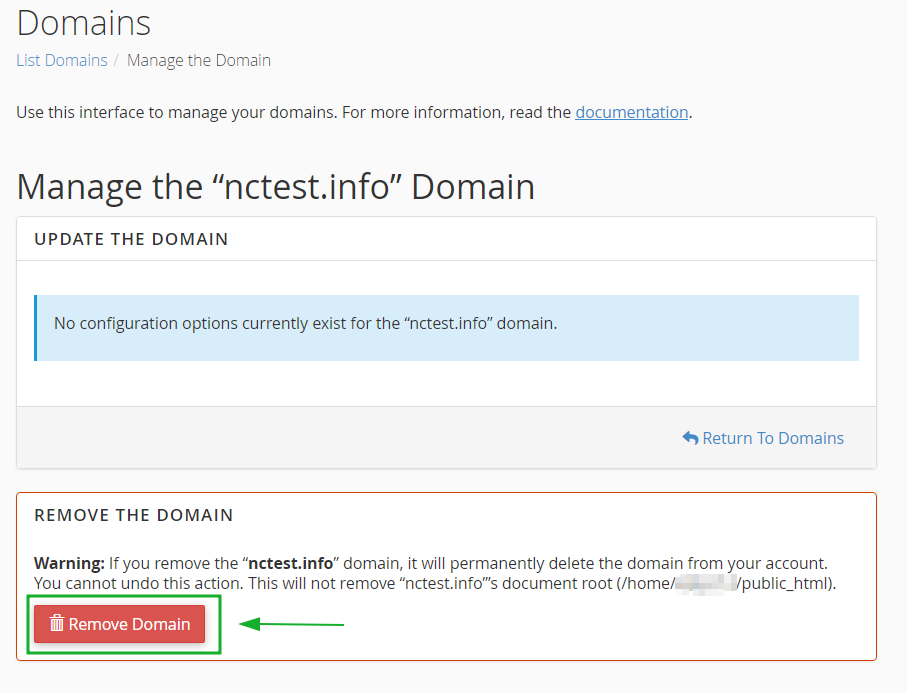The width and height of the screenshot is (907, 693).
Task: Open the List Domains breadcrumb link
Action: point(62,60)
